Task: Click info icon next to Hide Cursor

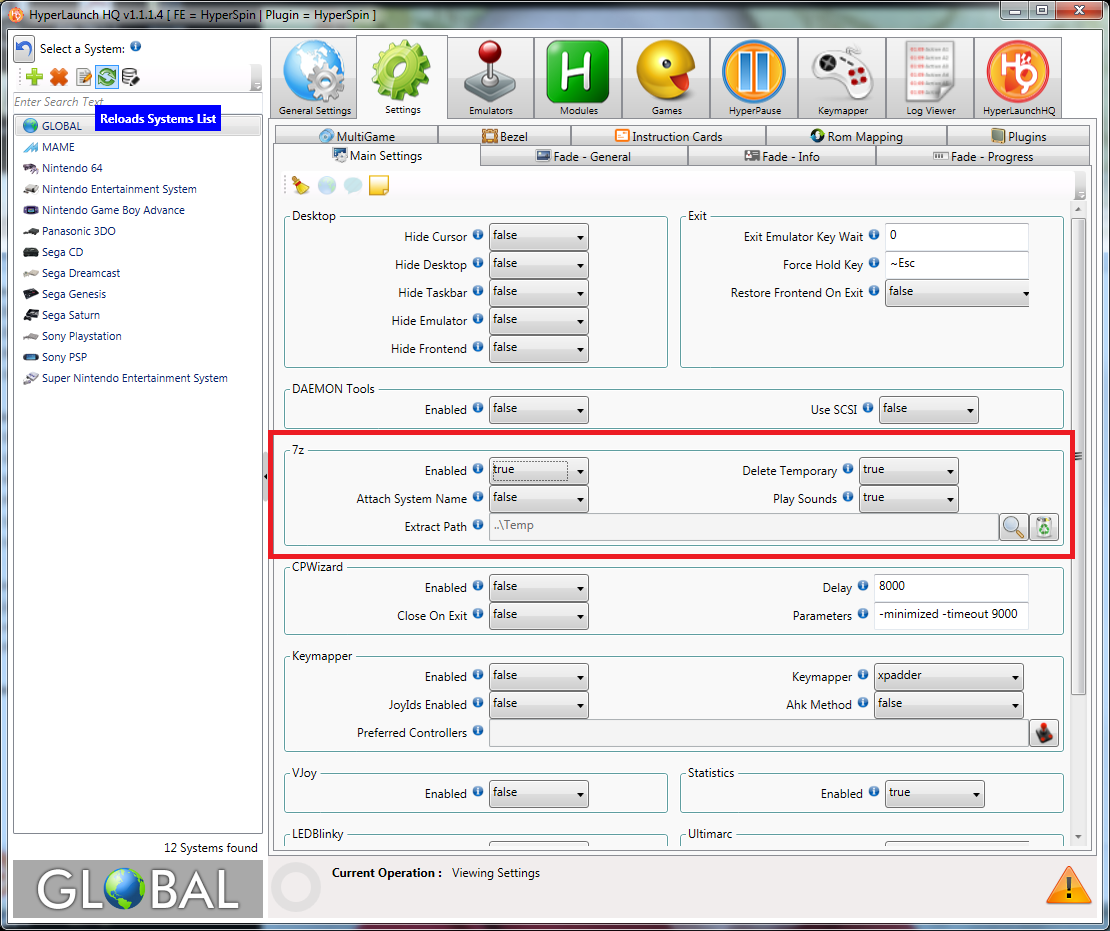Action: (478, 236)
